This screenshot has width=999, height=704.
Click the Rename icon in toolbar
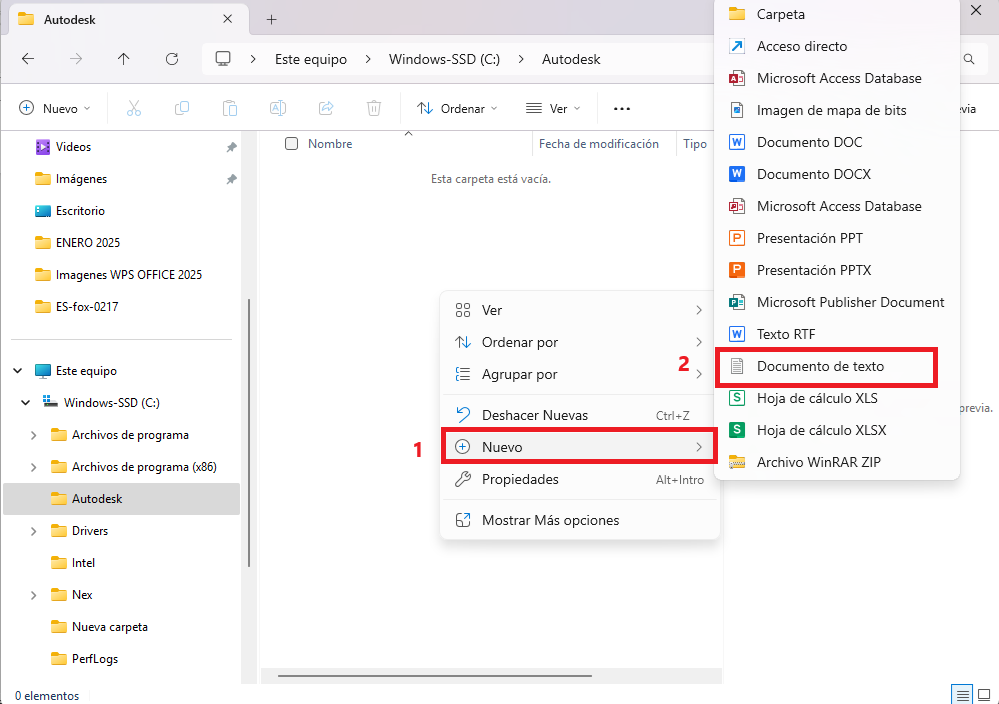[x=278, y=108]
